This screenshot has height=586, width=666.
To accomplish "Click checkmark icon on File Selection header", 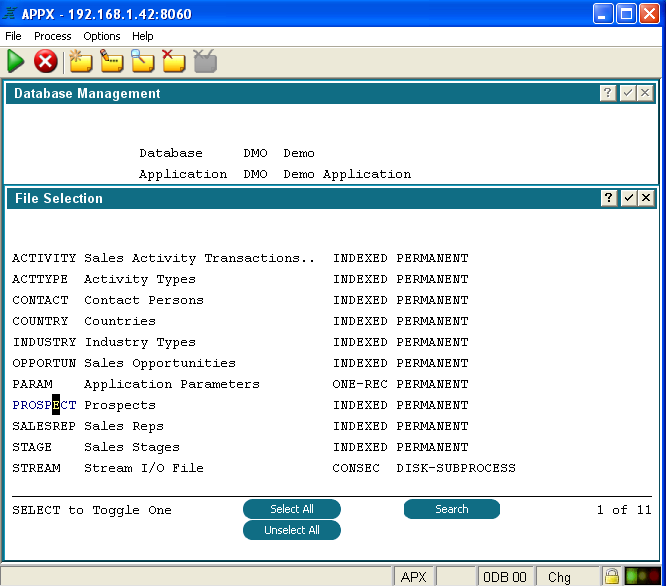I will [x=628, y=198].
